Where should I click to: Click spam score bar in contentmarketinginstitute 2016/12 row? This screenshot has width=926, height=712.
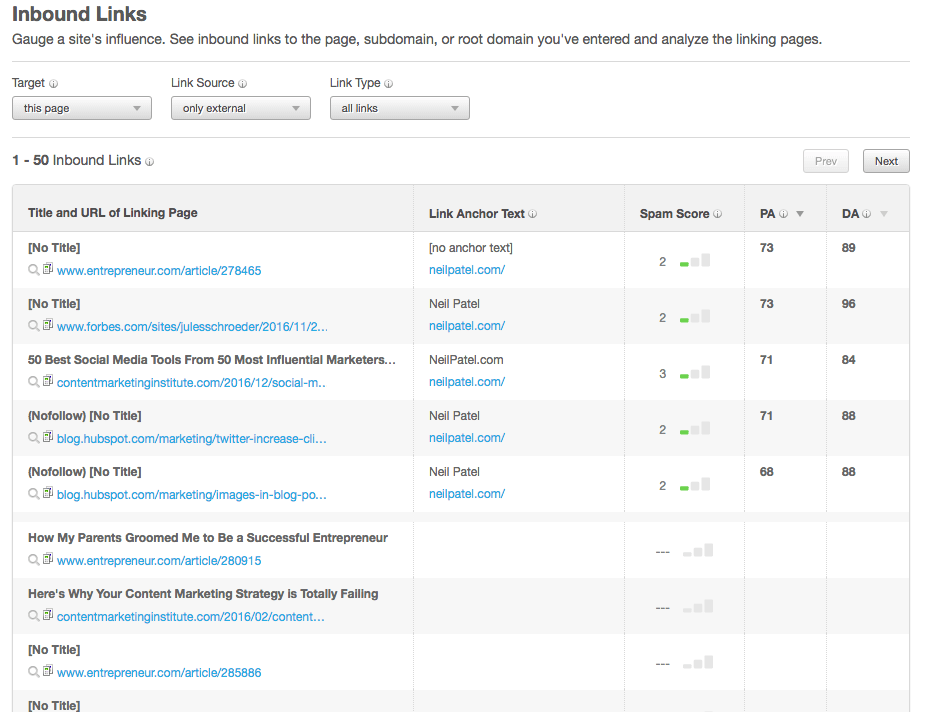[x=694, y=373]
